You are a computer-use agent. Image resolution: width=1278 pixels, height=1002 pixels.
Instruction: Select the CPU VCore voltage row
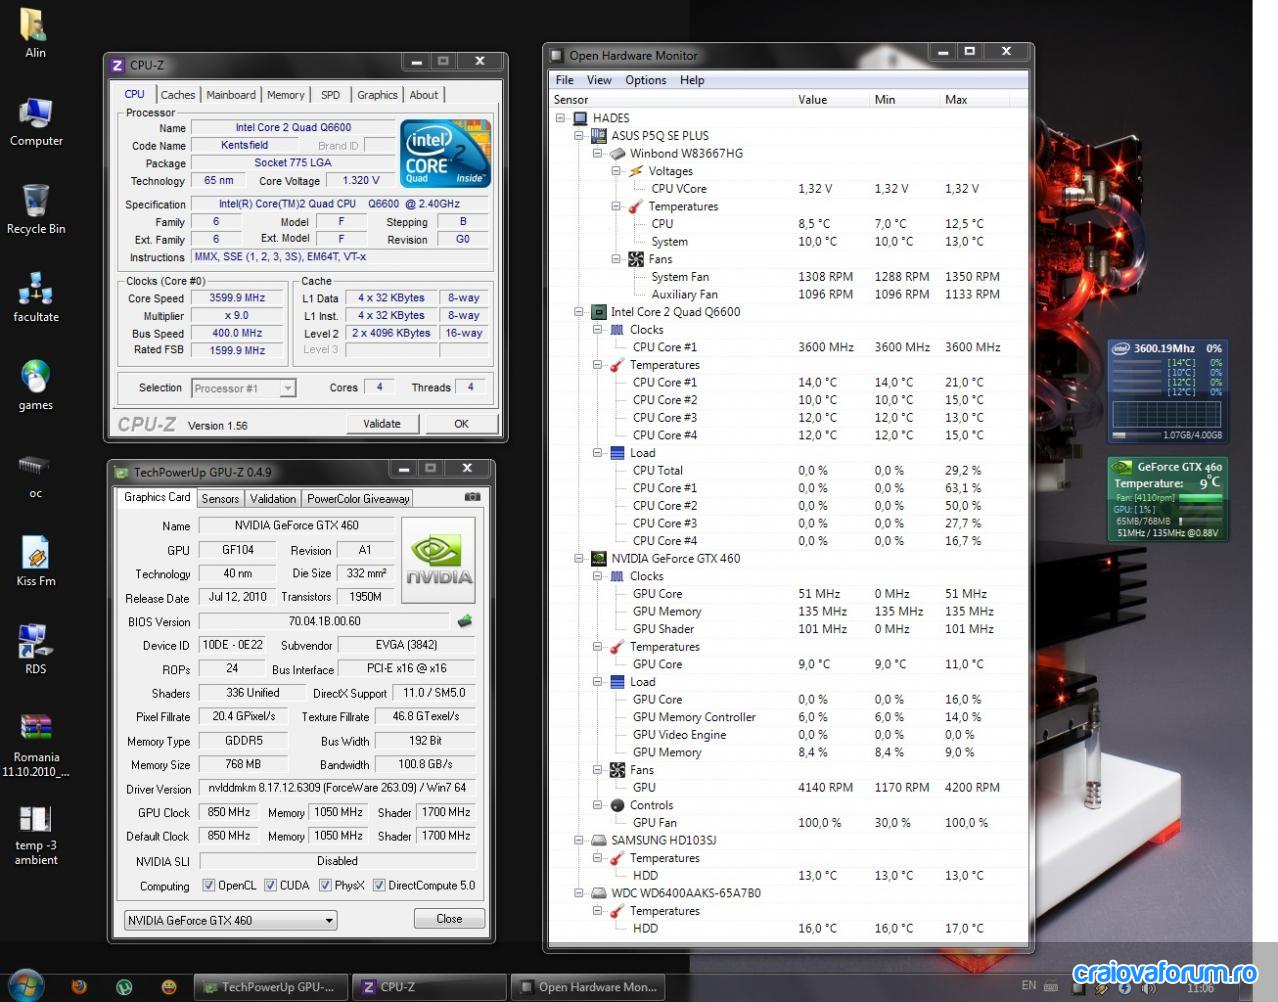tap(790, 189)
